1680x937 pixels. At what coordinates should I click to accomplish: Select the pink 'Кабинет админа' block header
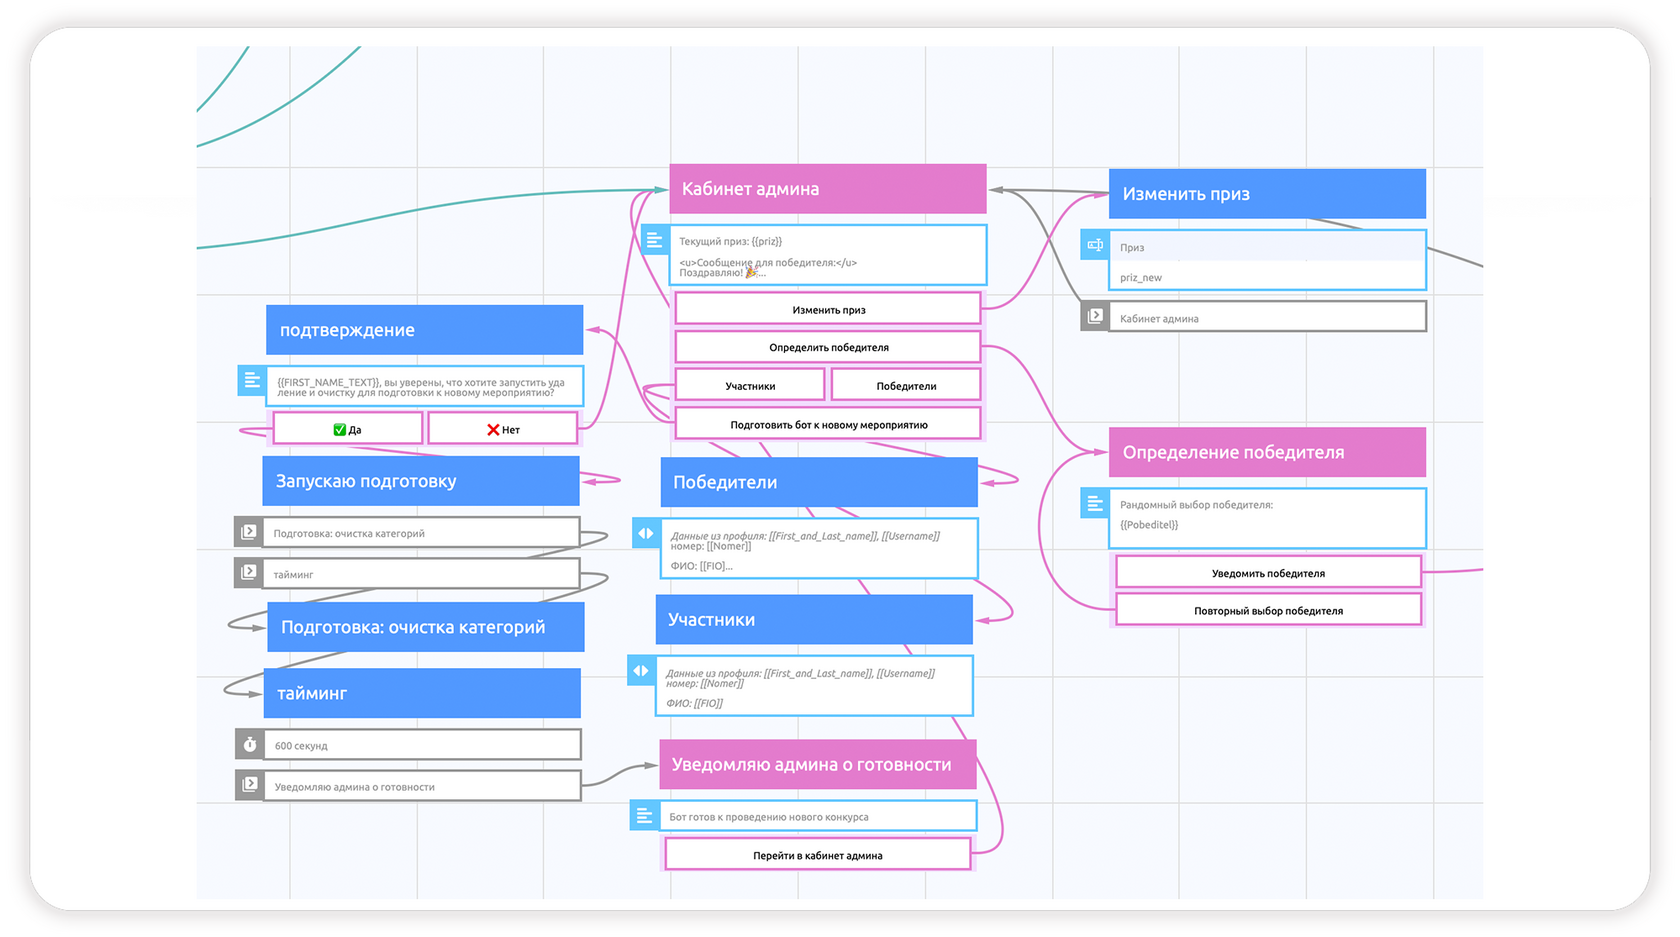(x=828, y=189)
